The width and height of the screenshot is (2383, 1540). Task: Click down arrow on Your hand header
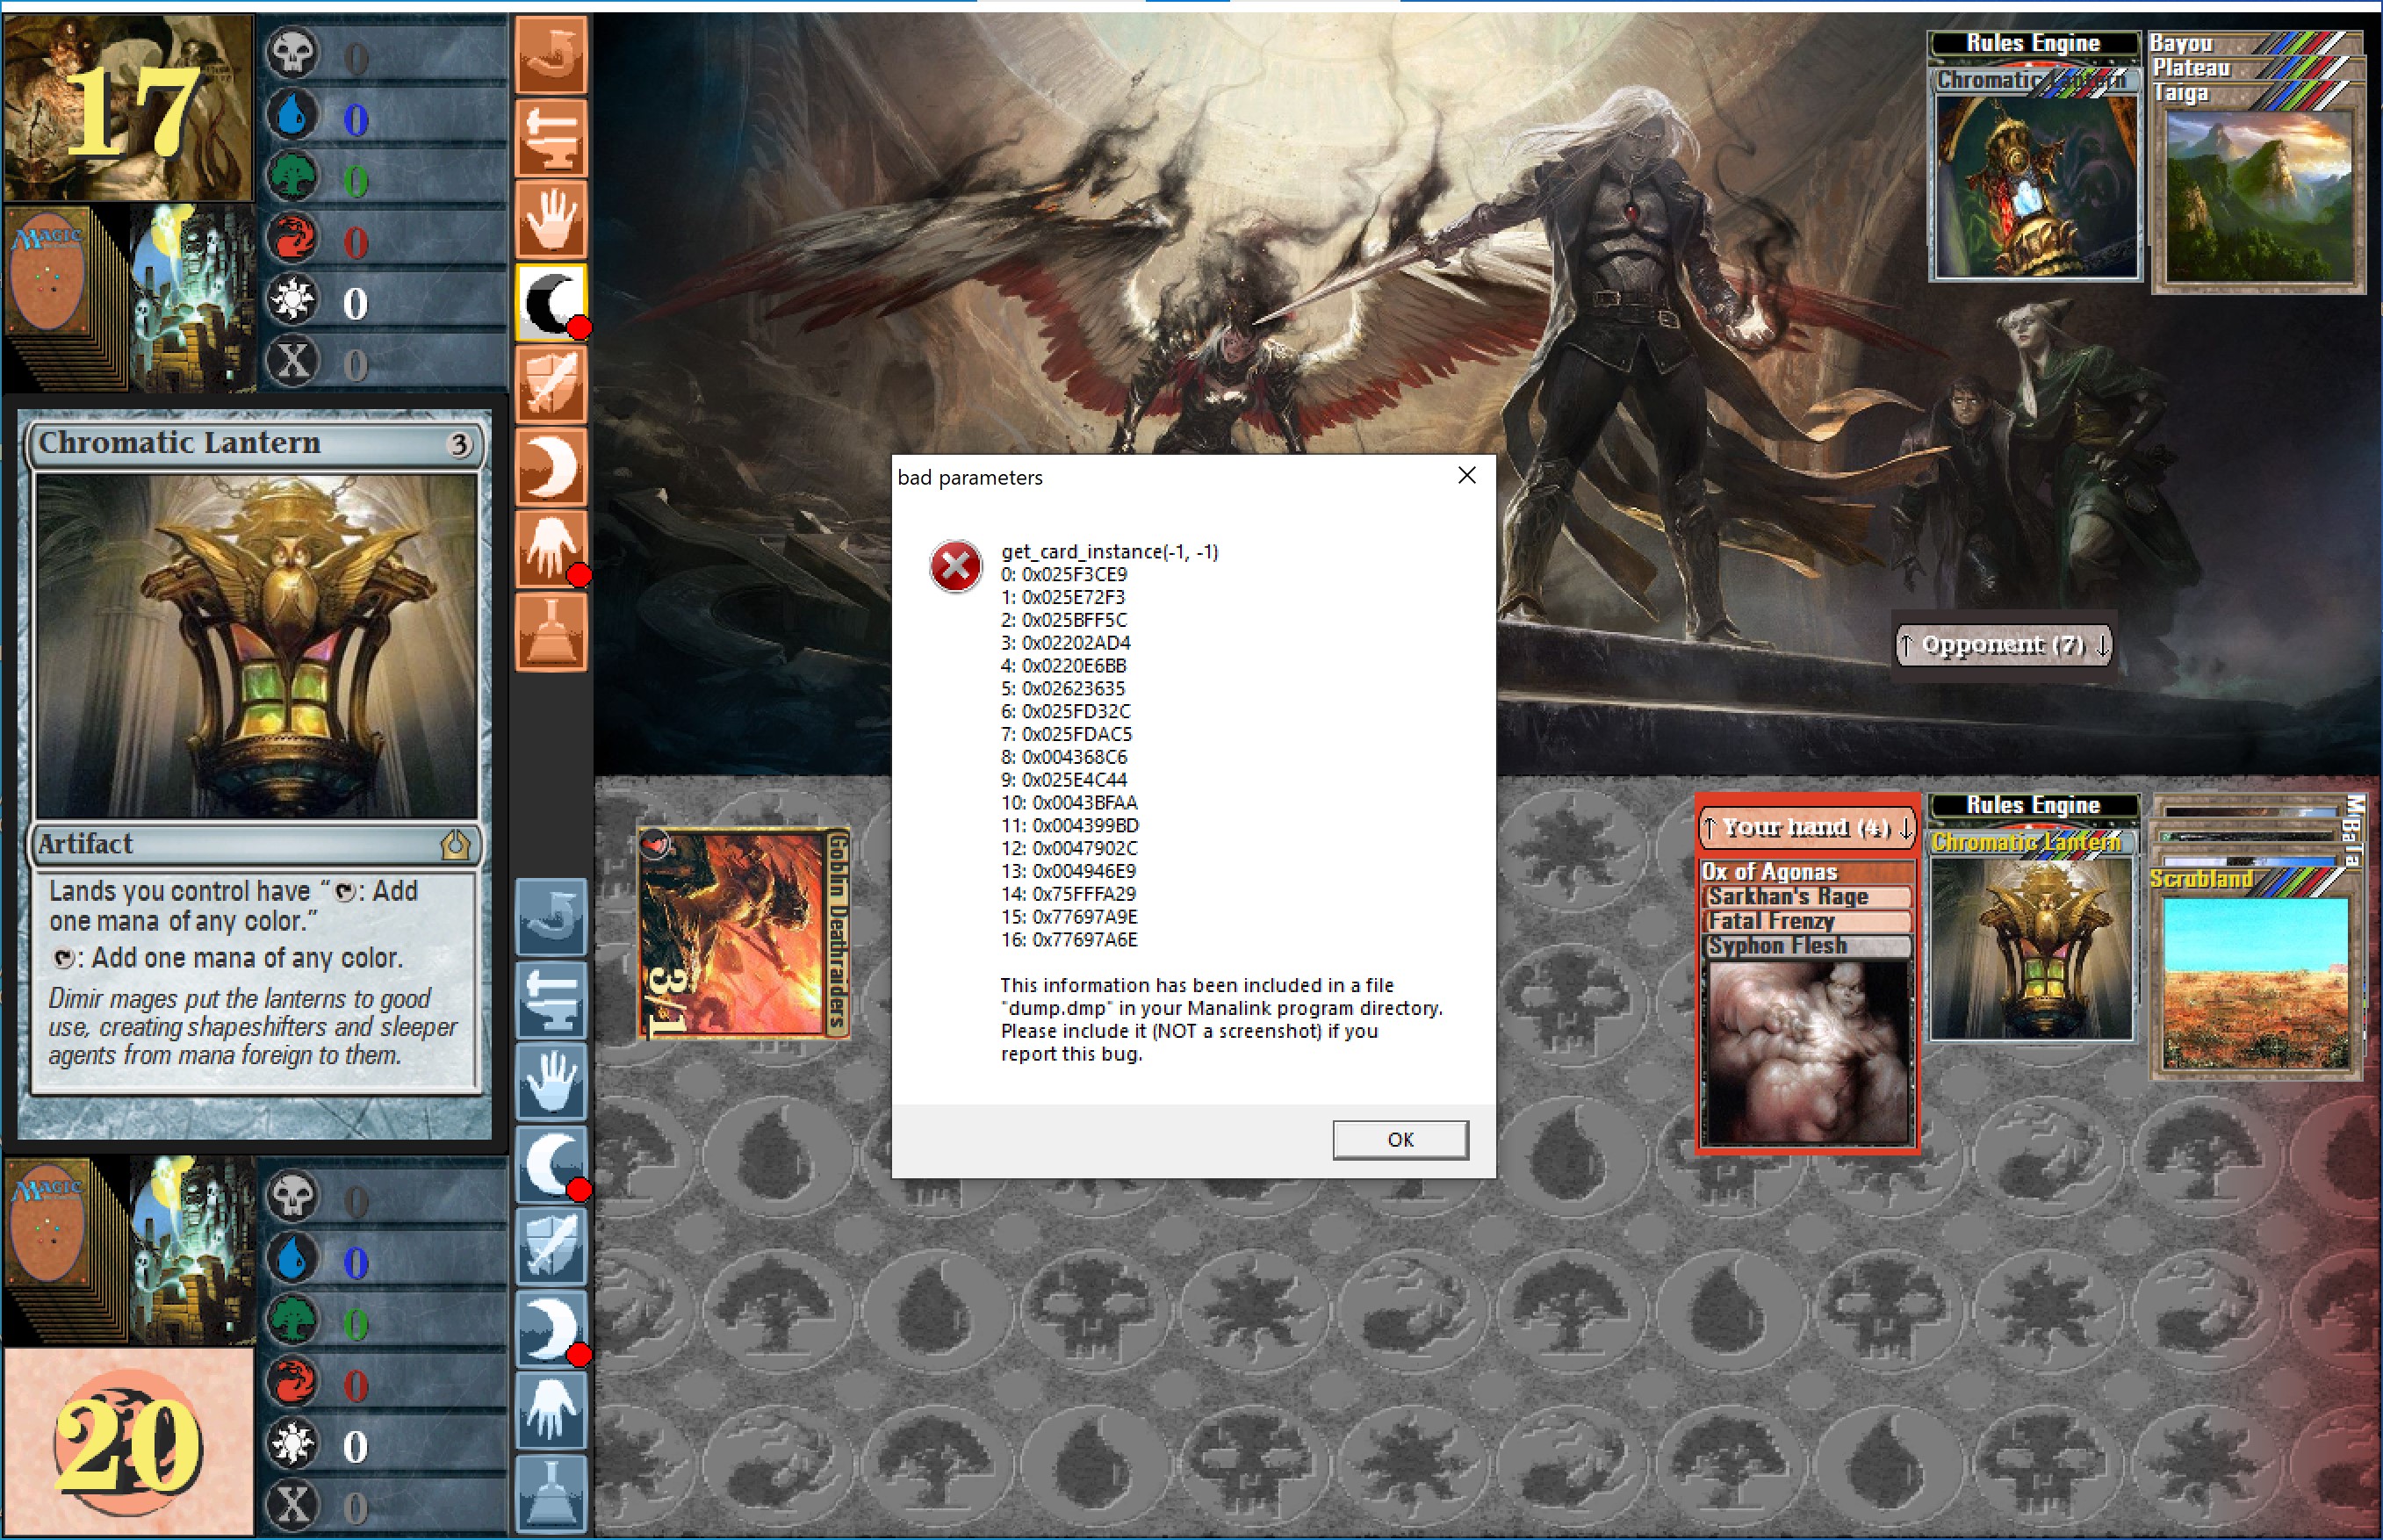tap(1905, 828)
